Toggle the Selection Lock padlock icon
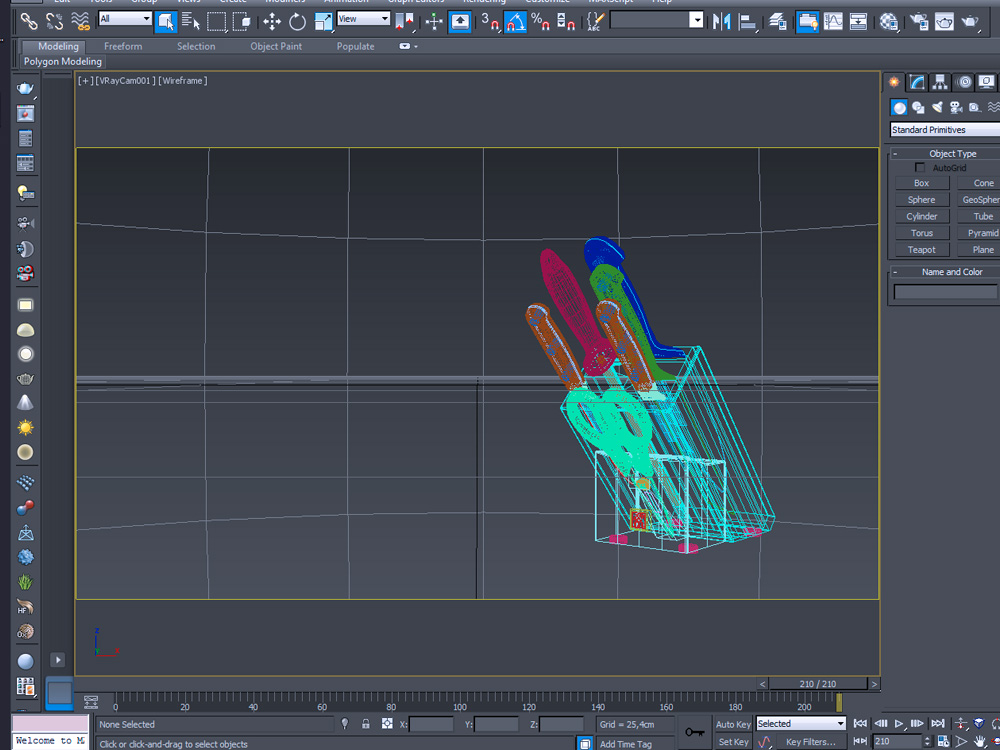The height and width of the screenshot is (750, 1000). coord(365,724)
